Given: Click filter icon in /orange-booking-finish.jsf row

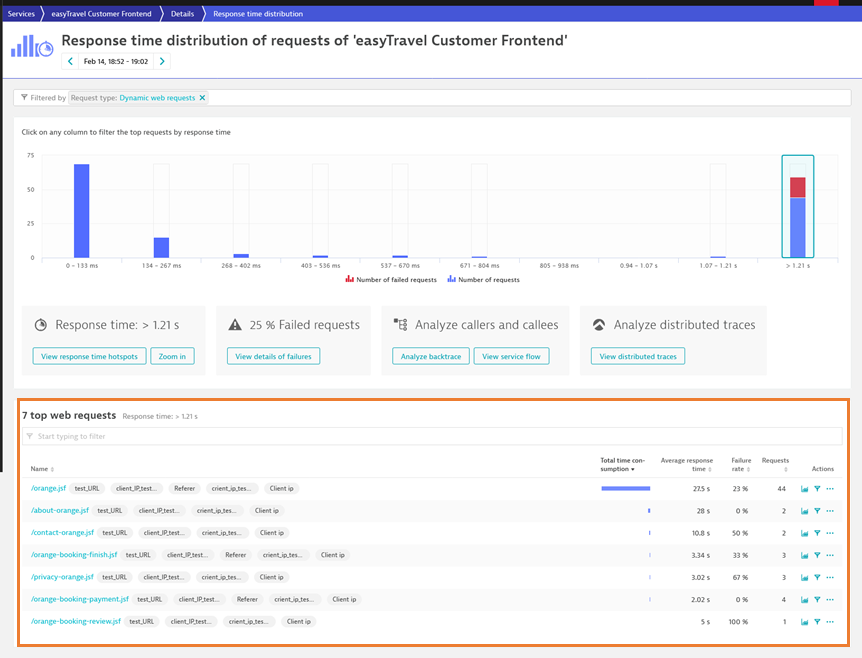Looking at the screenshot, I should 817,555.
